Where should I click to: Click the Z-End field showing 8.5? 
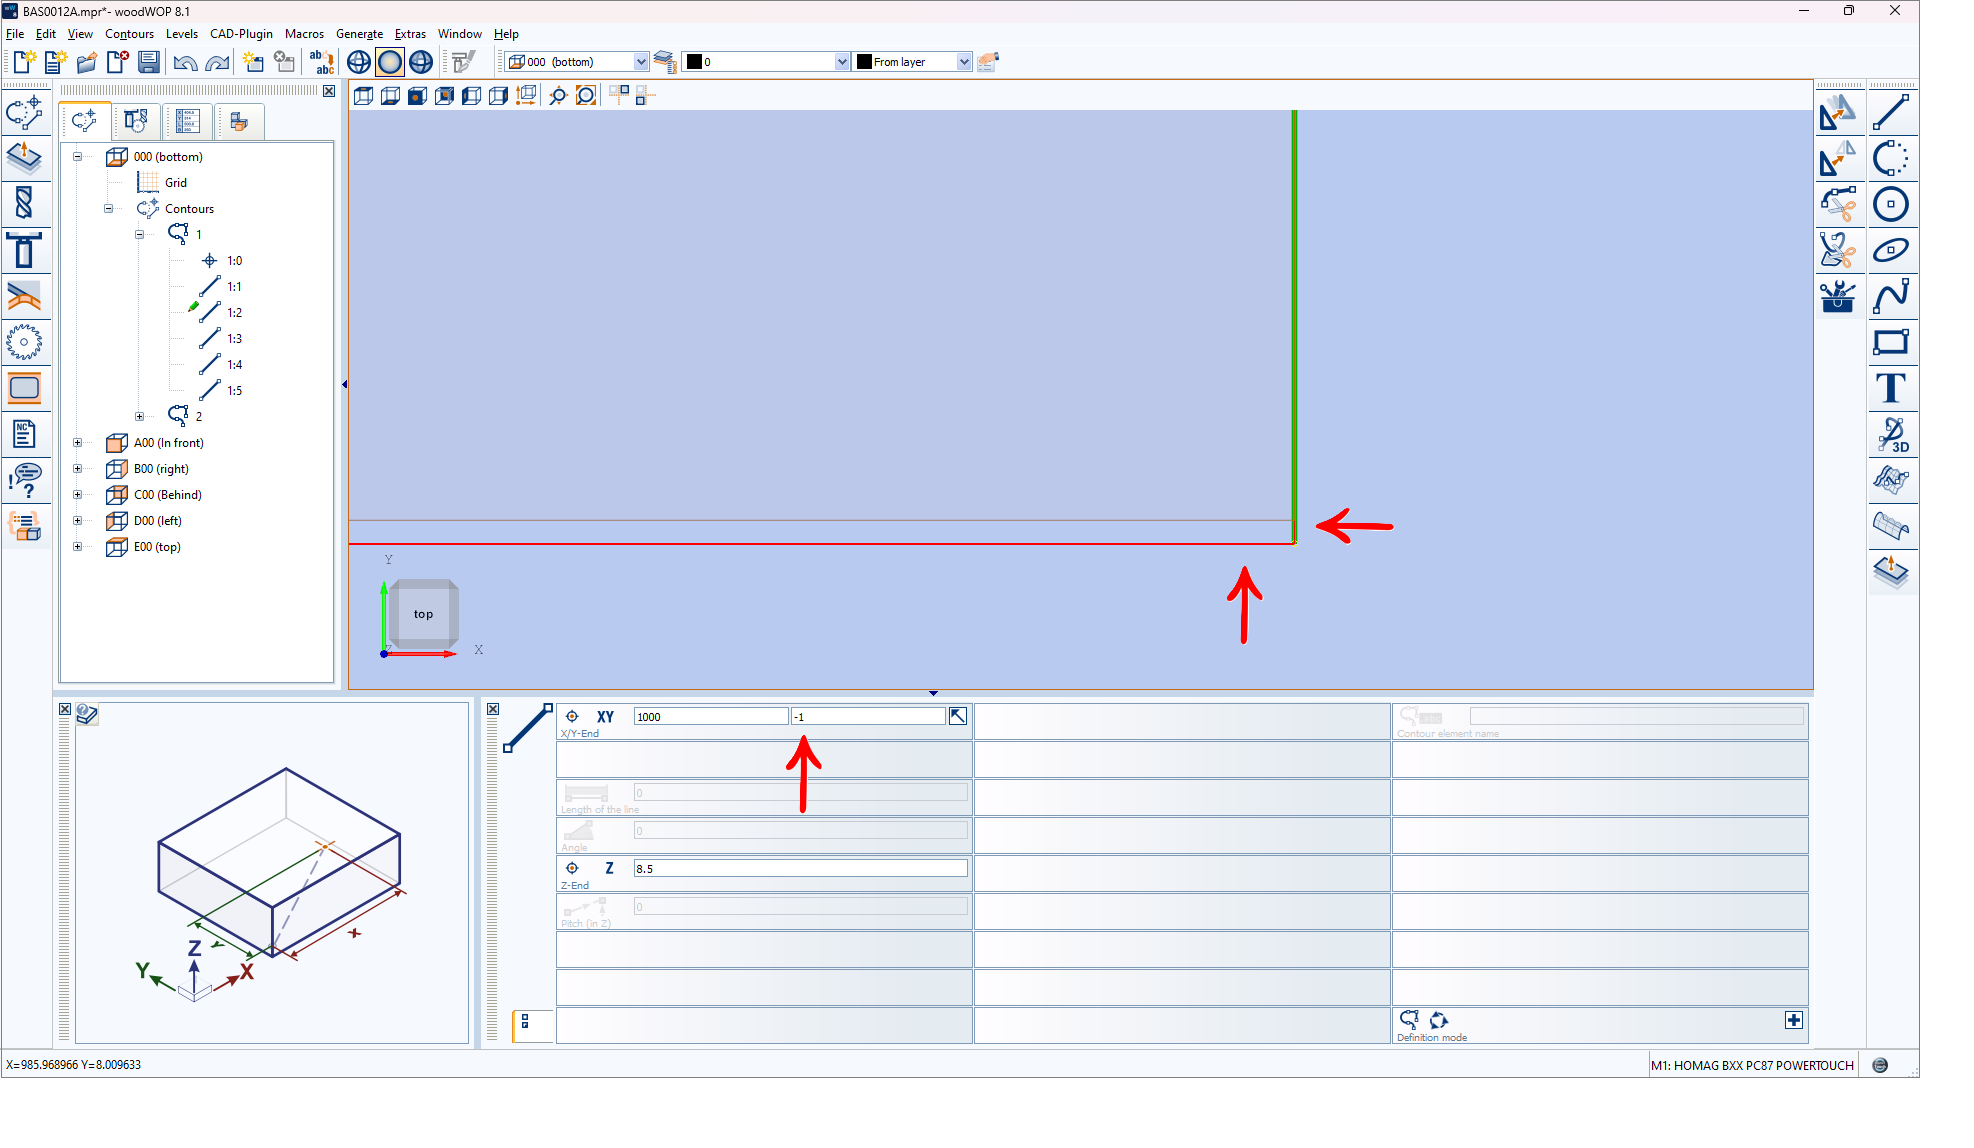tap(800, 869)
